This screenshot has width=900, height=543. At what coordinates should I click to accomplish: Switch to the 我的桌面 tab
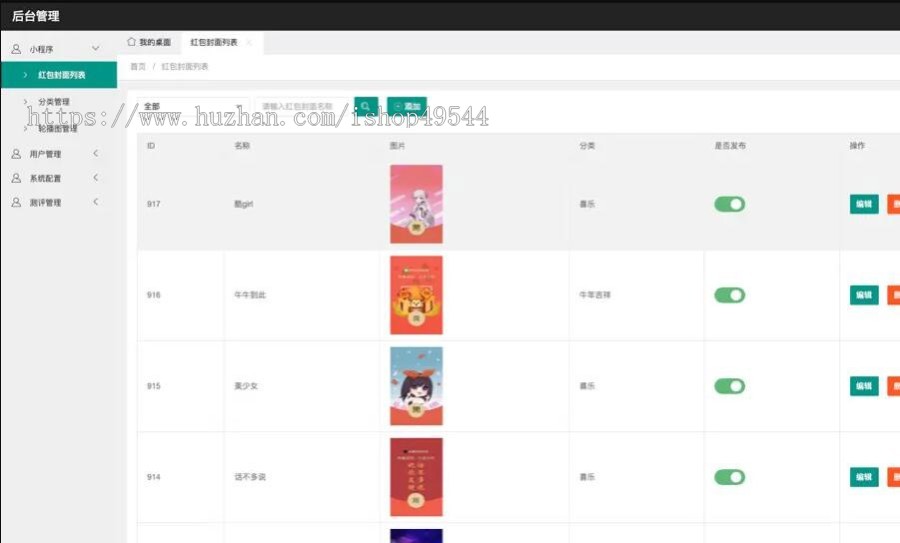149,42
